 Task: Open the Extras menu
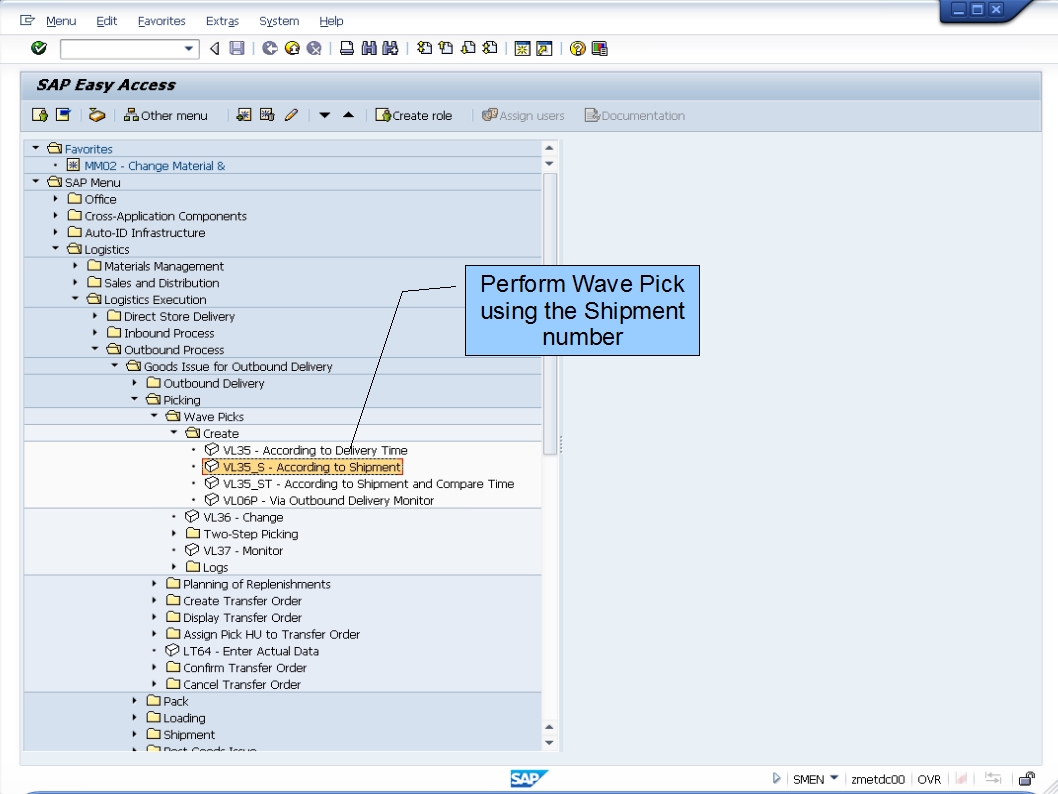click(x=222, y=21)
